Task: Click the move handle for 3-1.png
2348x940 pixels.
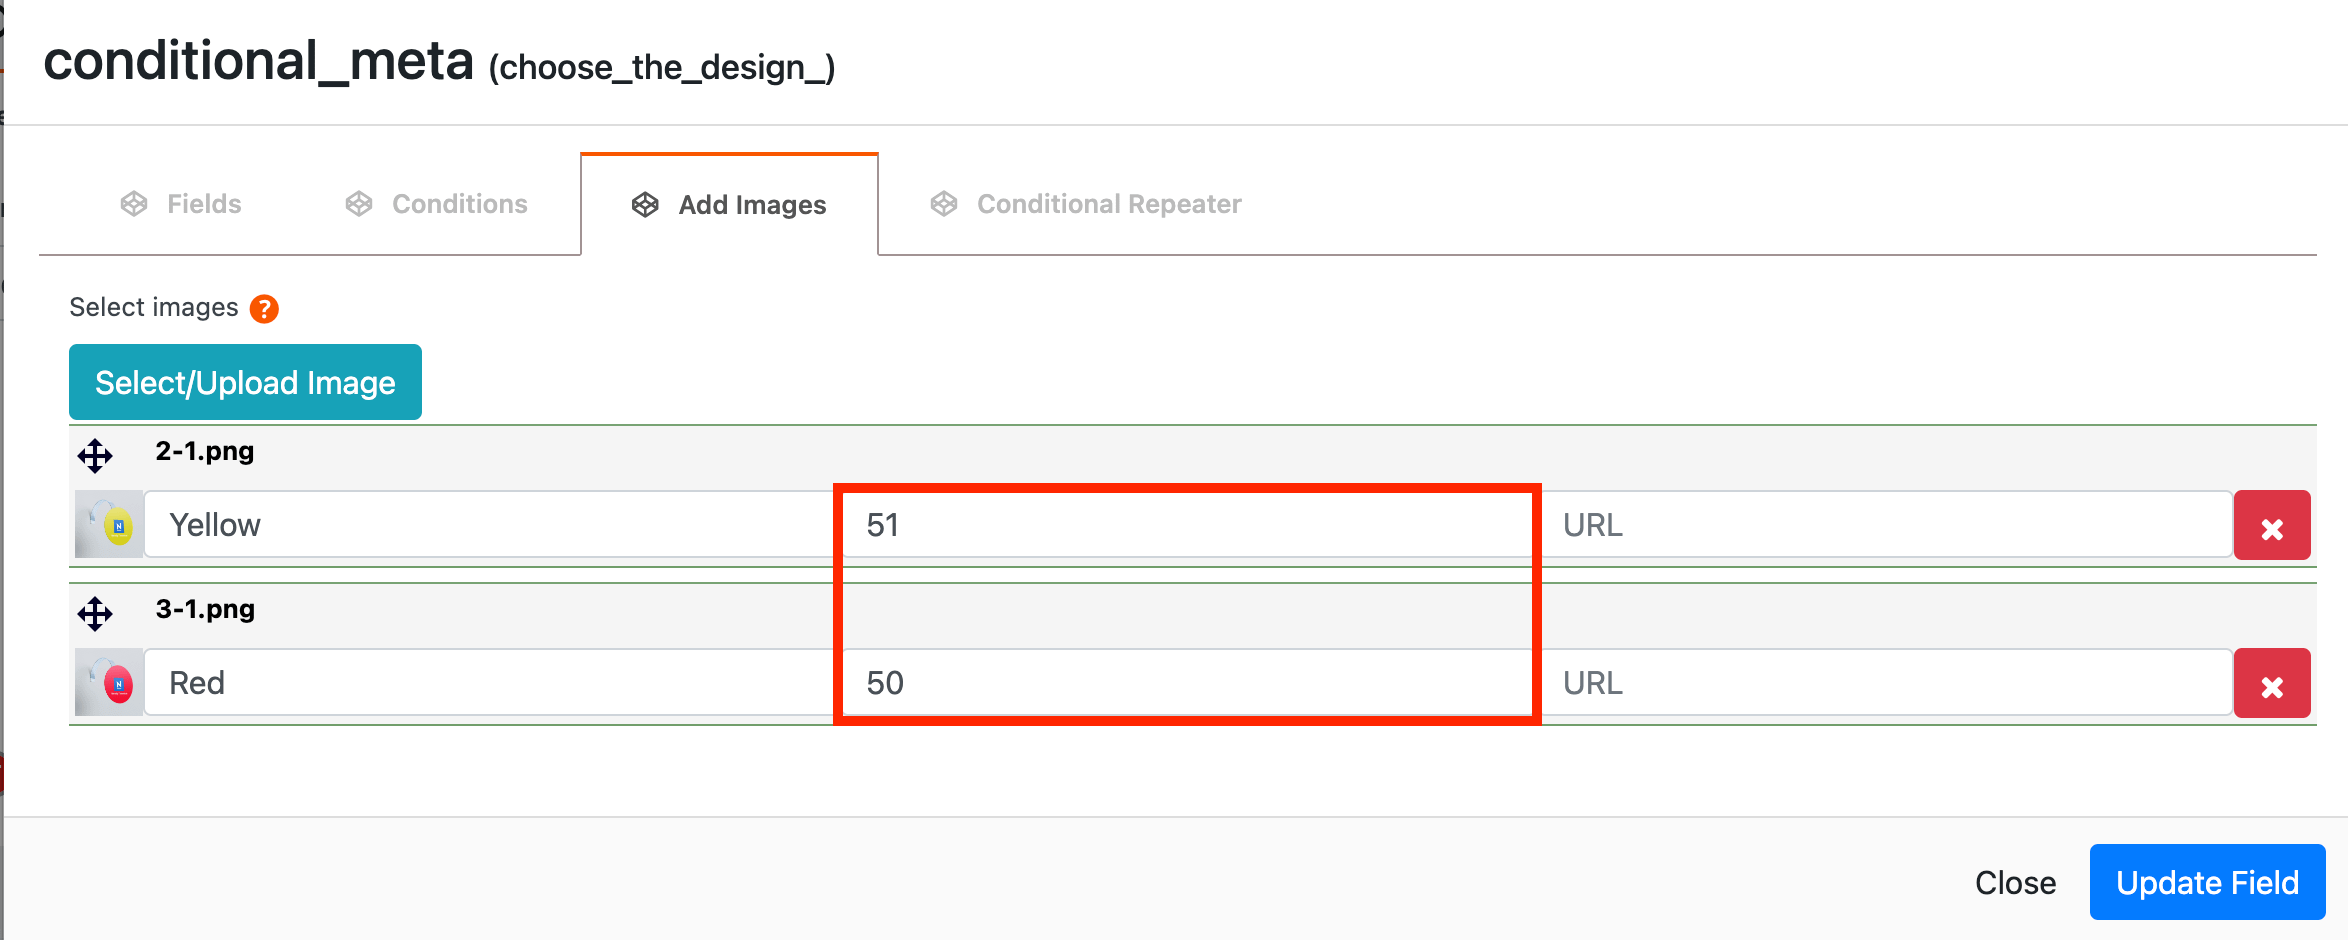Action: click(95, 613)
